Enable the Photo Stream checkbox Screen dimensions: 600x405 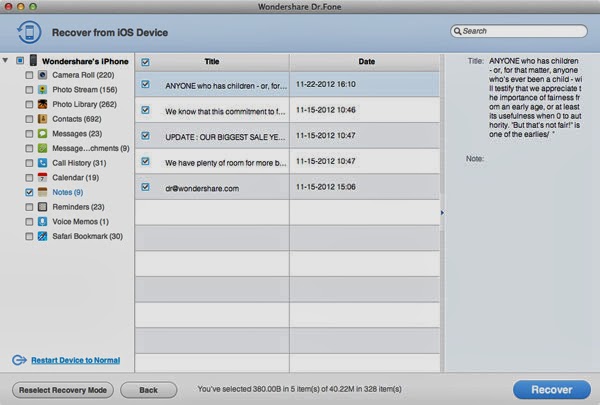click(29, 90)
